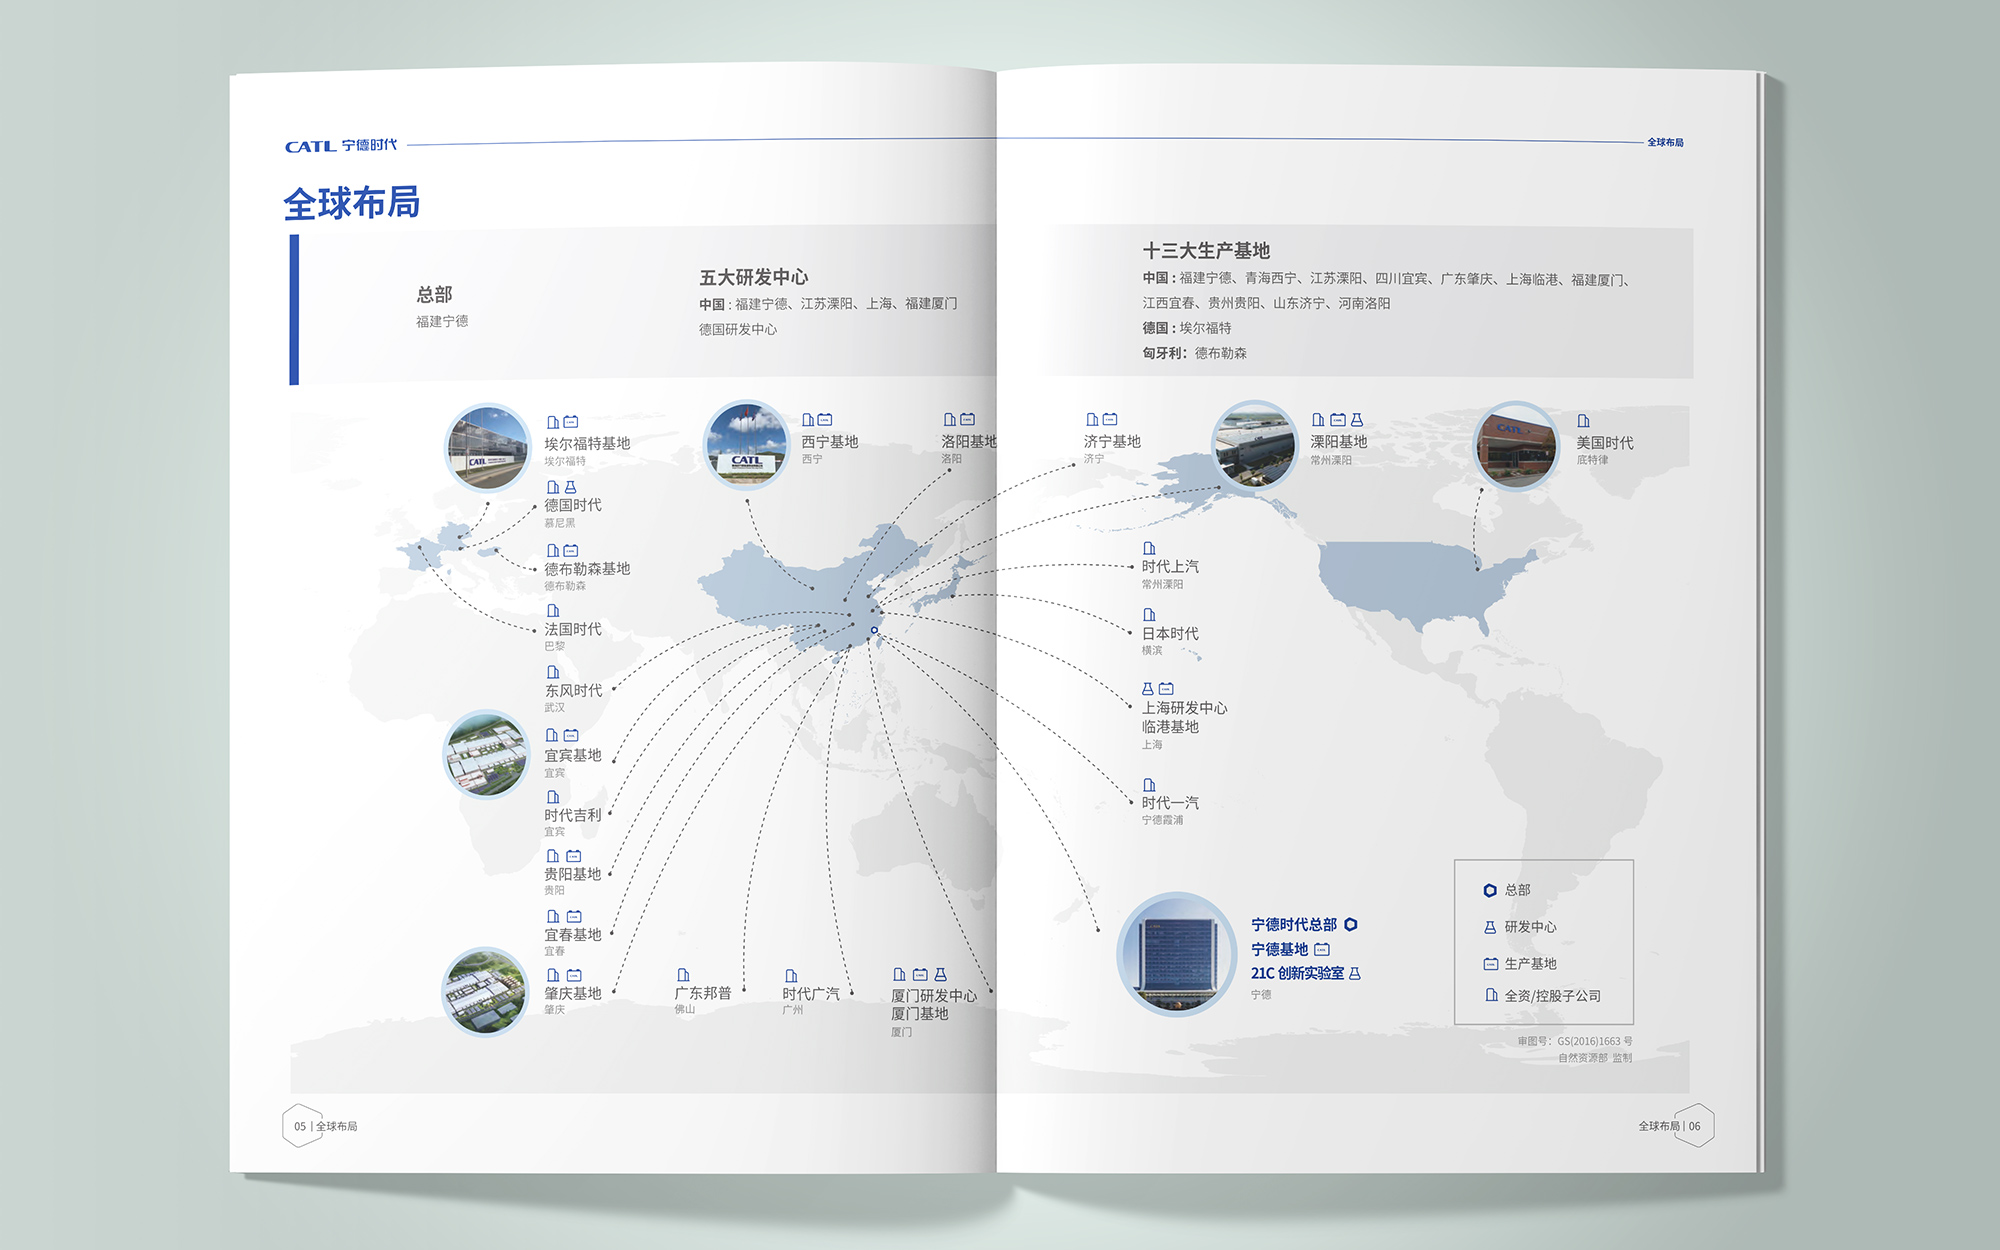The image size is (2000, 1250).
Task: Click the headquarters hexagon icon in legend
Action: pos(1490,890)
